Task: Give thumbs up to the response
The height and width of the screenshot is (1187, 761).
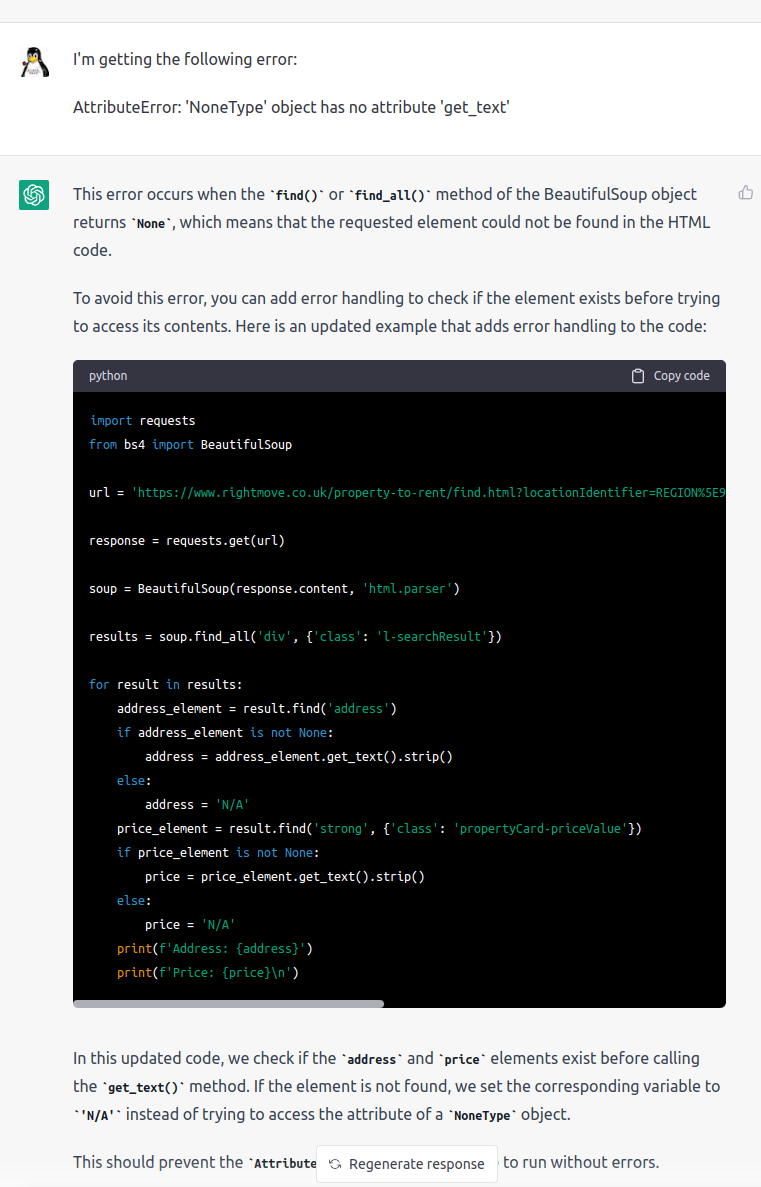Action: point(746,192)
